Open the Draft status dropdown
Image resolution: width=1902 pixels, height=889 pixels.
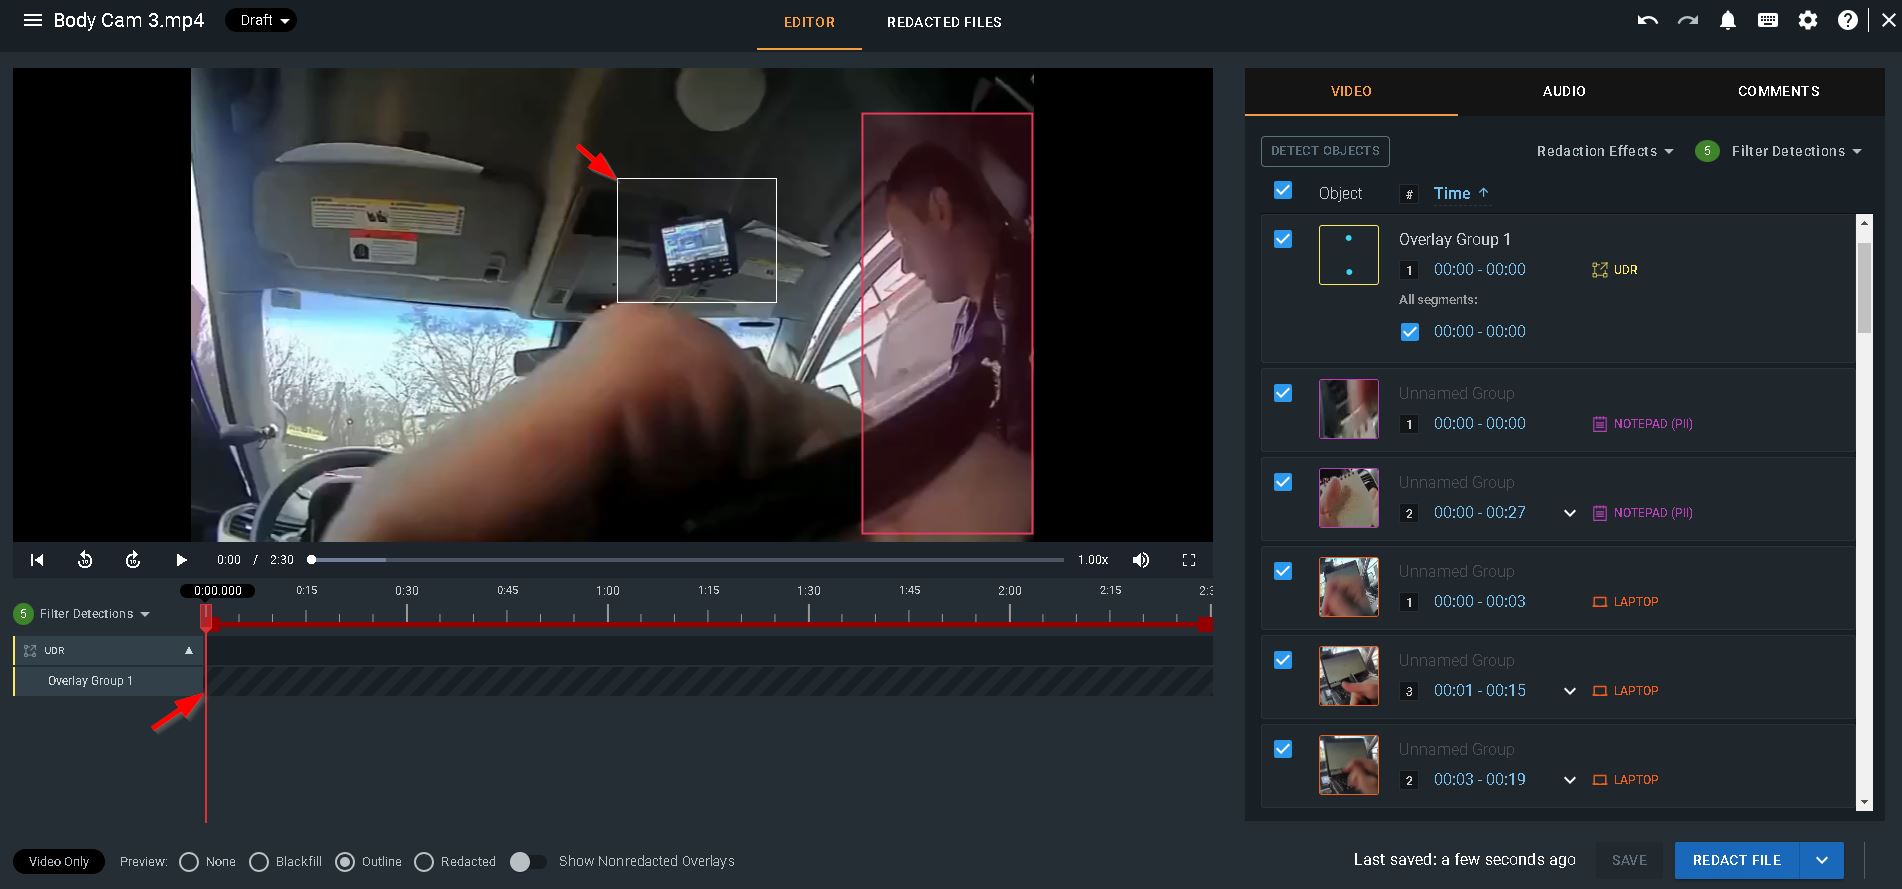click(x=261, y=21)
